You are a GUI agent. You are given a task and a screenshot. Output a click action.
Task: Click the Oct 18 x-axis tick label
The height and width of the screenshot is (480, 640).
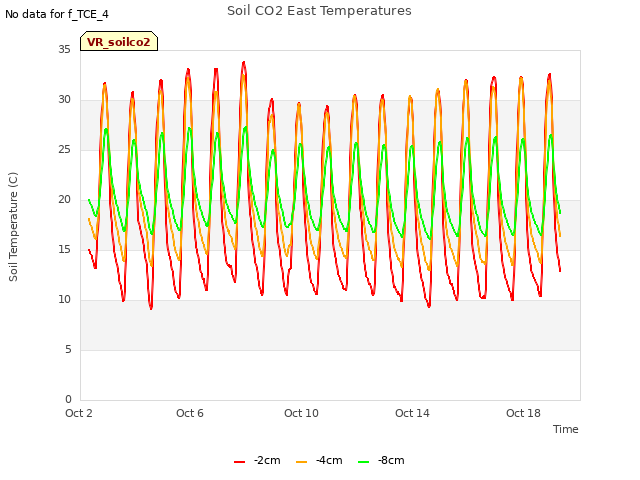(x=523, y=413)
